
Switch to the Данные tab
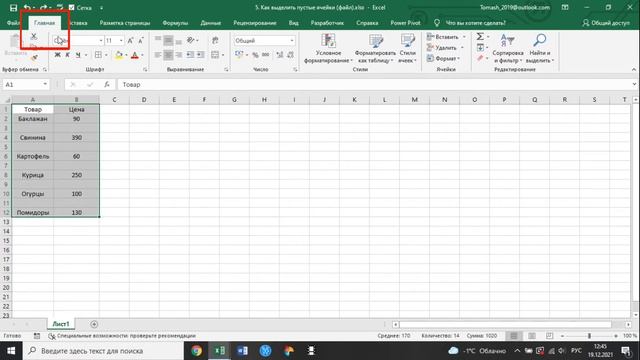211,23
